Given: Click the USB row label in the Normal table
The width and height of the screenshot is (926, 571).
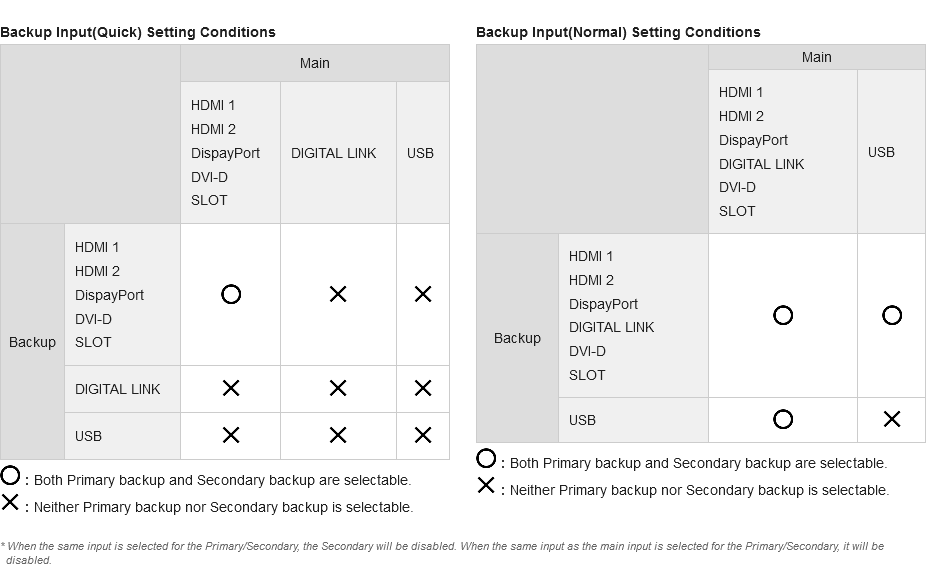Looking at the screenshot, I should coord(582,420).
